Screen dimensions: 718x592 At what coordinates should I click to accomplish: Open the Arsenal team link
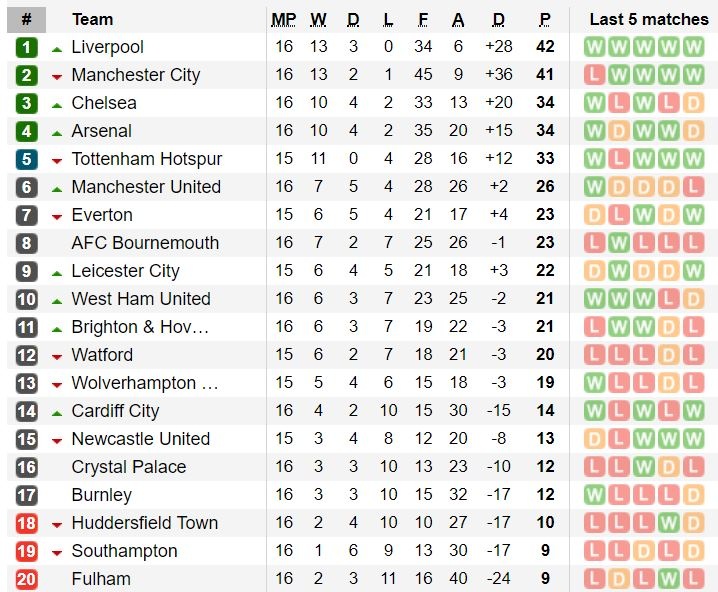click(101, 131)
